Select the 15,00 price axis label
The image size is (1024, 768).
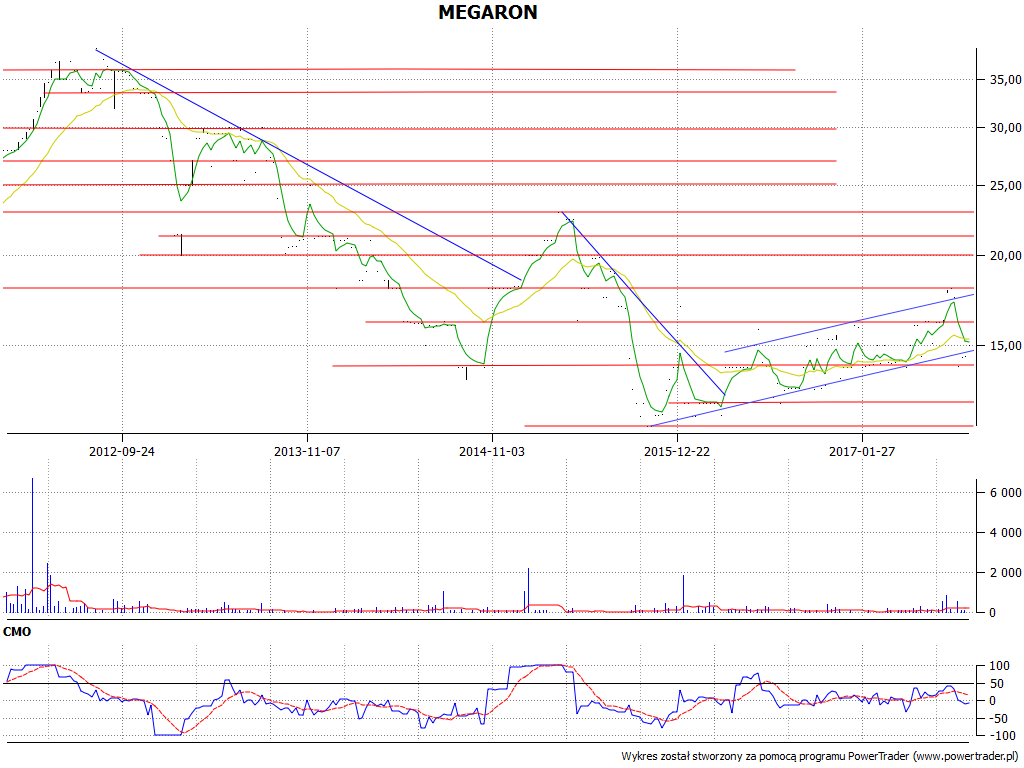click(x=1005, y=345)
